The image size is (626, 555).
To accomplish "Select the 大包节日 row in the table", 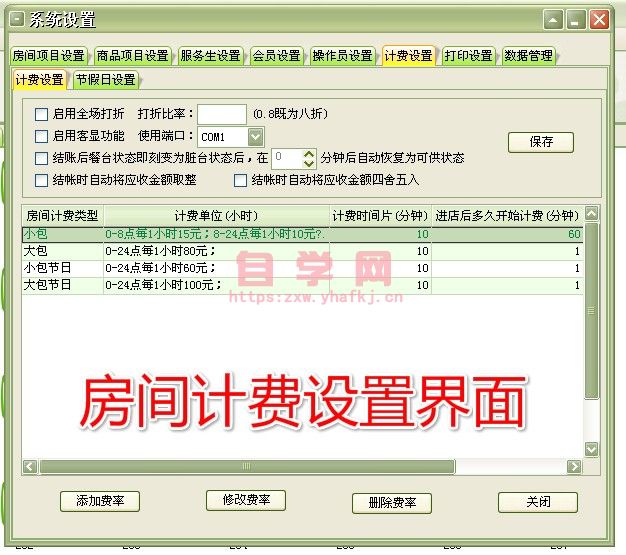I will 62,285.
